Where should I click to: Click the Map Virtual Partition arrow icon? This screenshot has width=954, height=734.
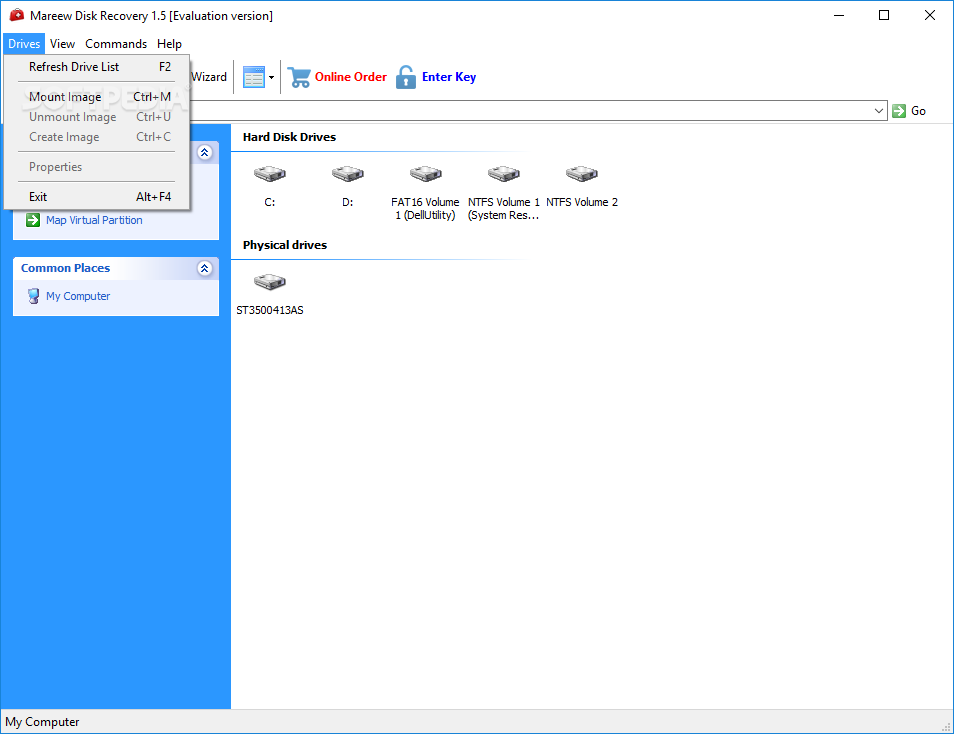coord(33,220)
